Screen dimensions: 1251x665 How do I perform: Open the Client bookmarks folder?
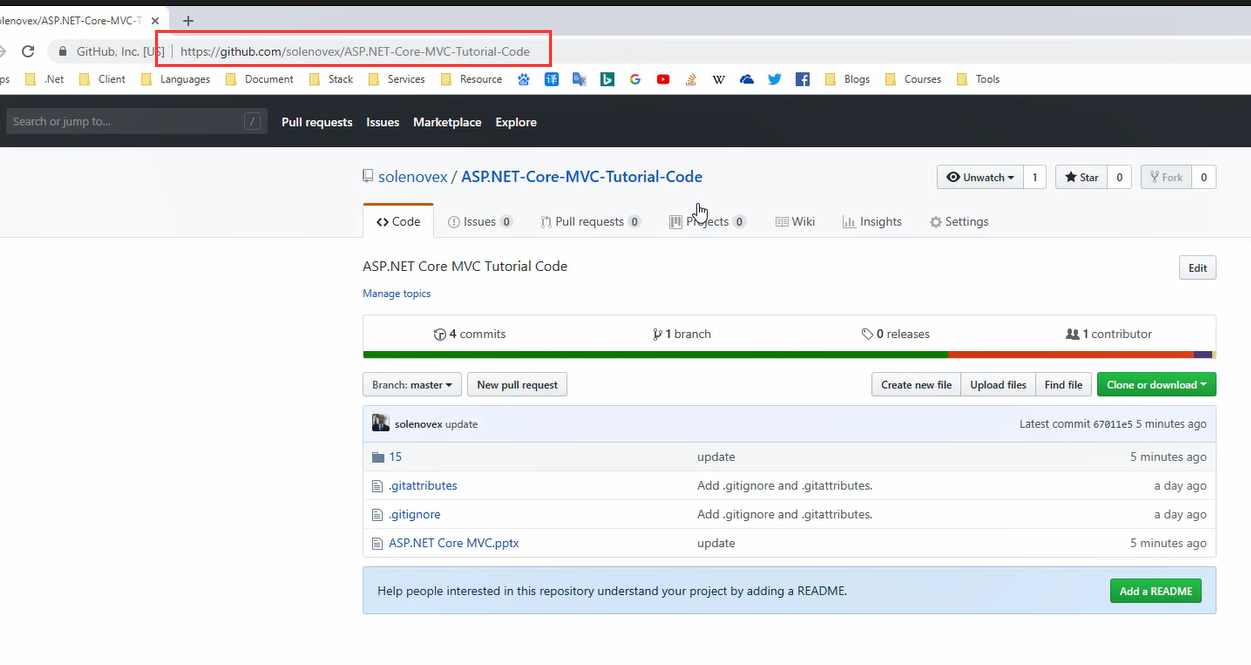point(102,79)
